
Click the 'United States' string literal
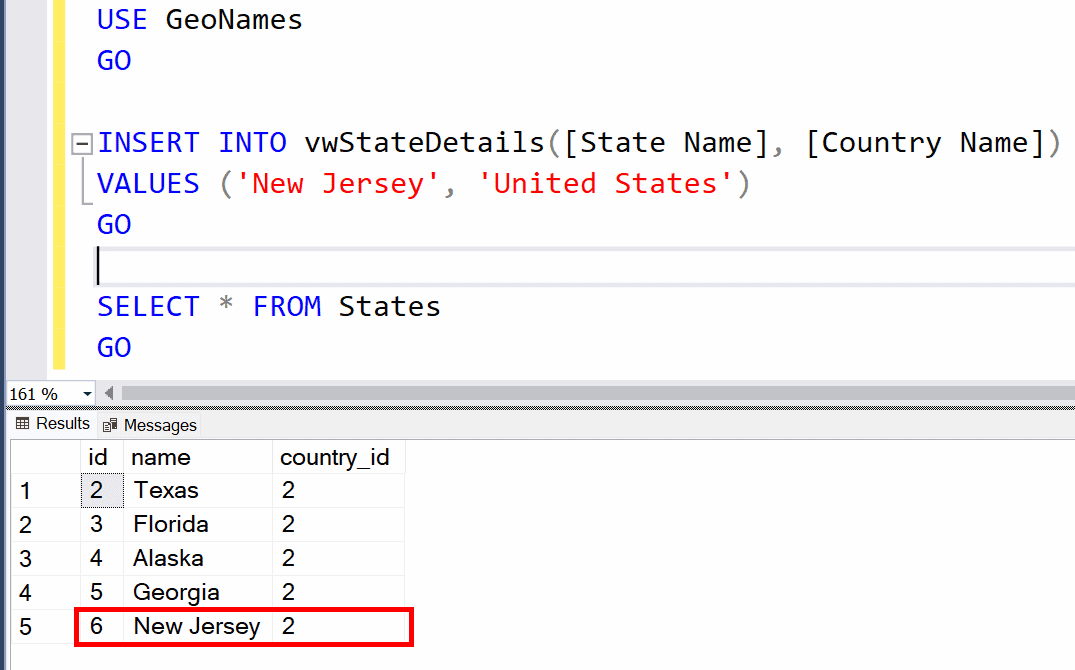pyautogui.click(x=603, y=183)
